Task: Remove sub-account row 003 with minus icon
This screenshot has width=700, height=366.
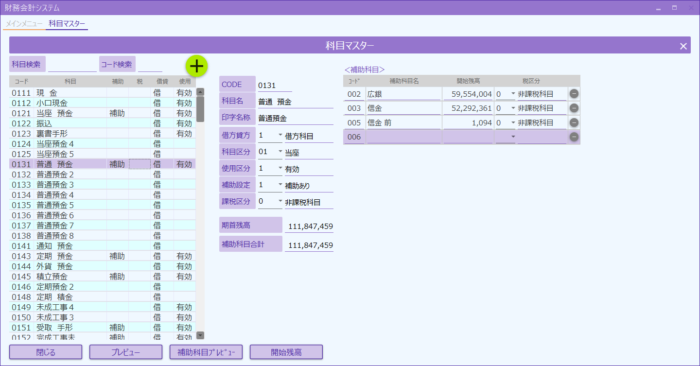Action: pos(574,108)
